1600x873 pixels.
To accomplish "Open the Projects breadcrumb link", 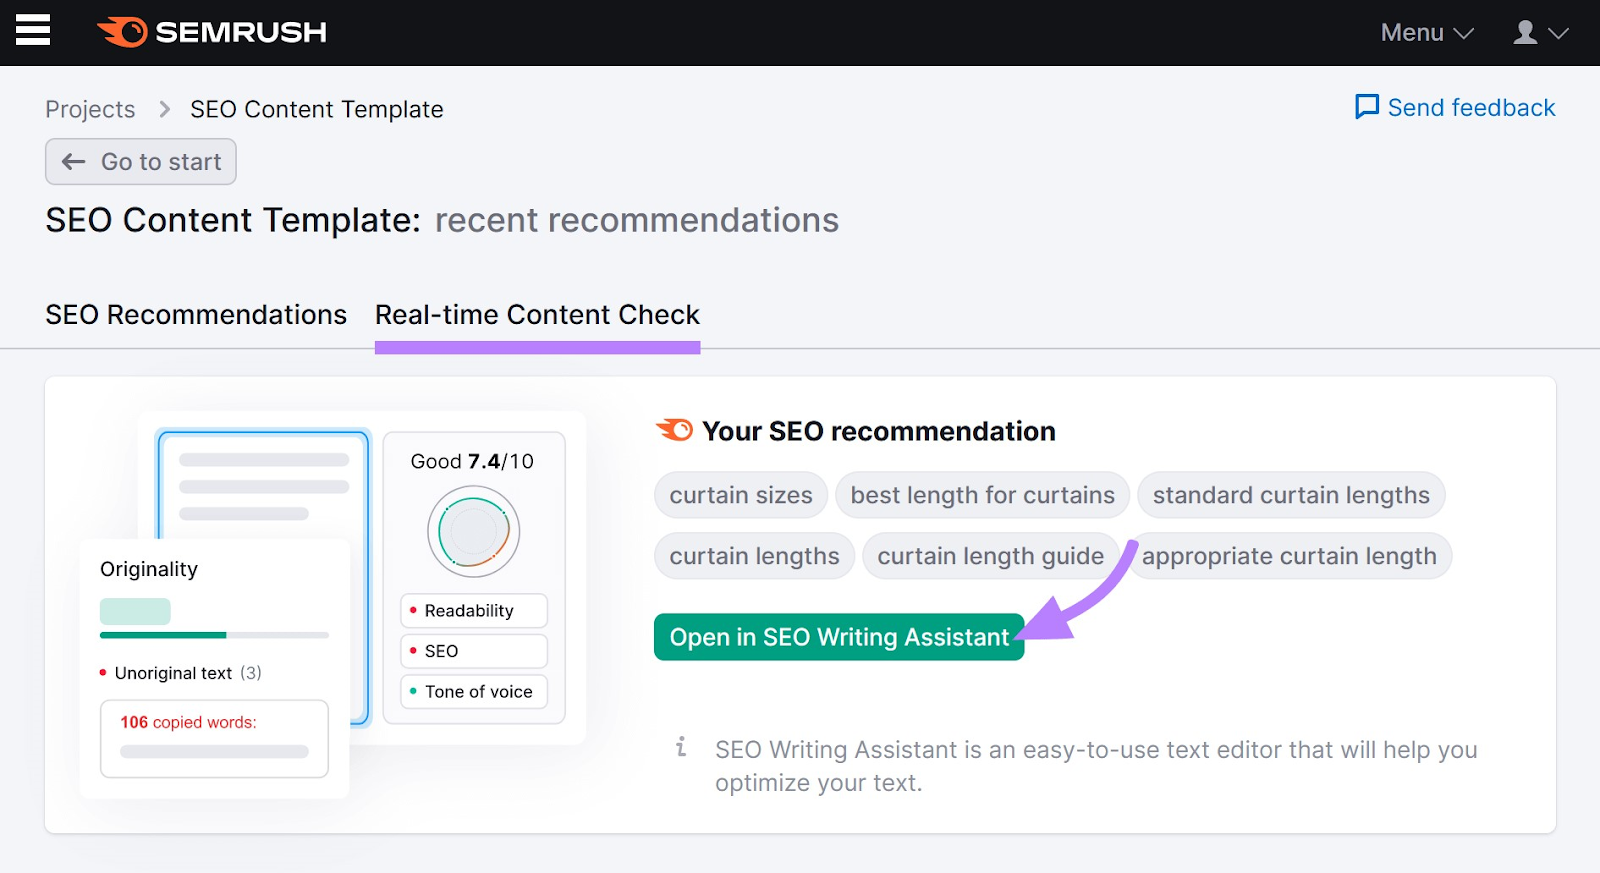I will point(90,109).
